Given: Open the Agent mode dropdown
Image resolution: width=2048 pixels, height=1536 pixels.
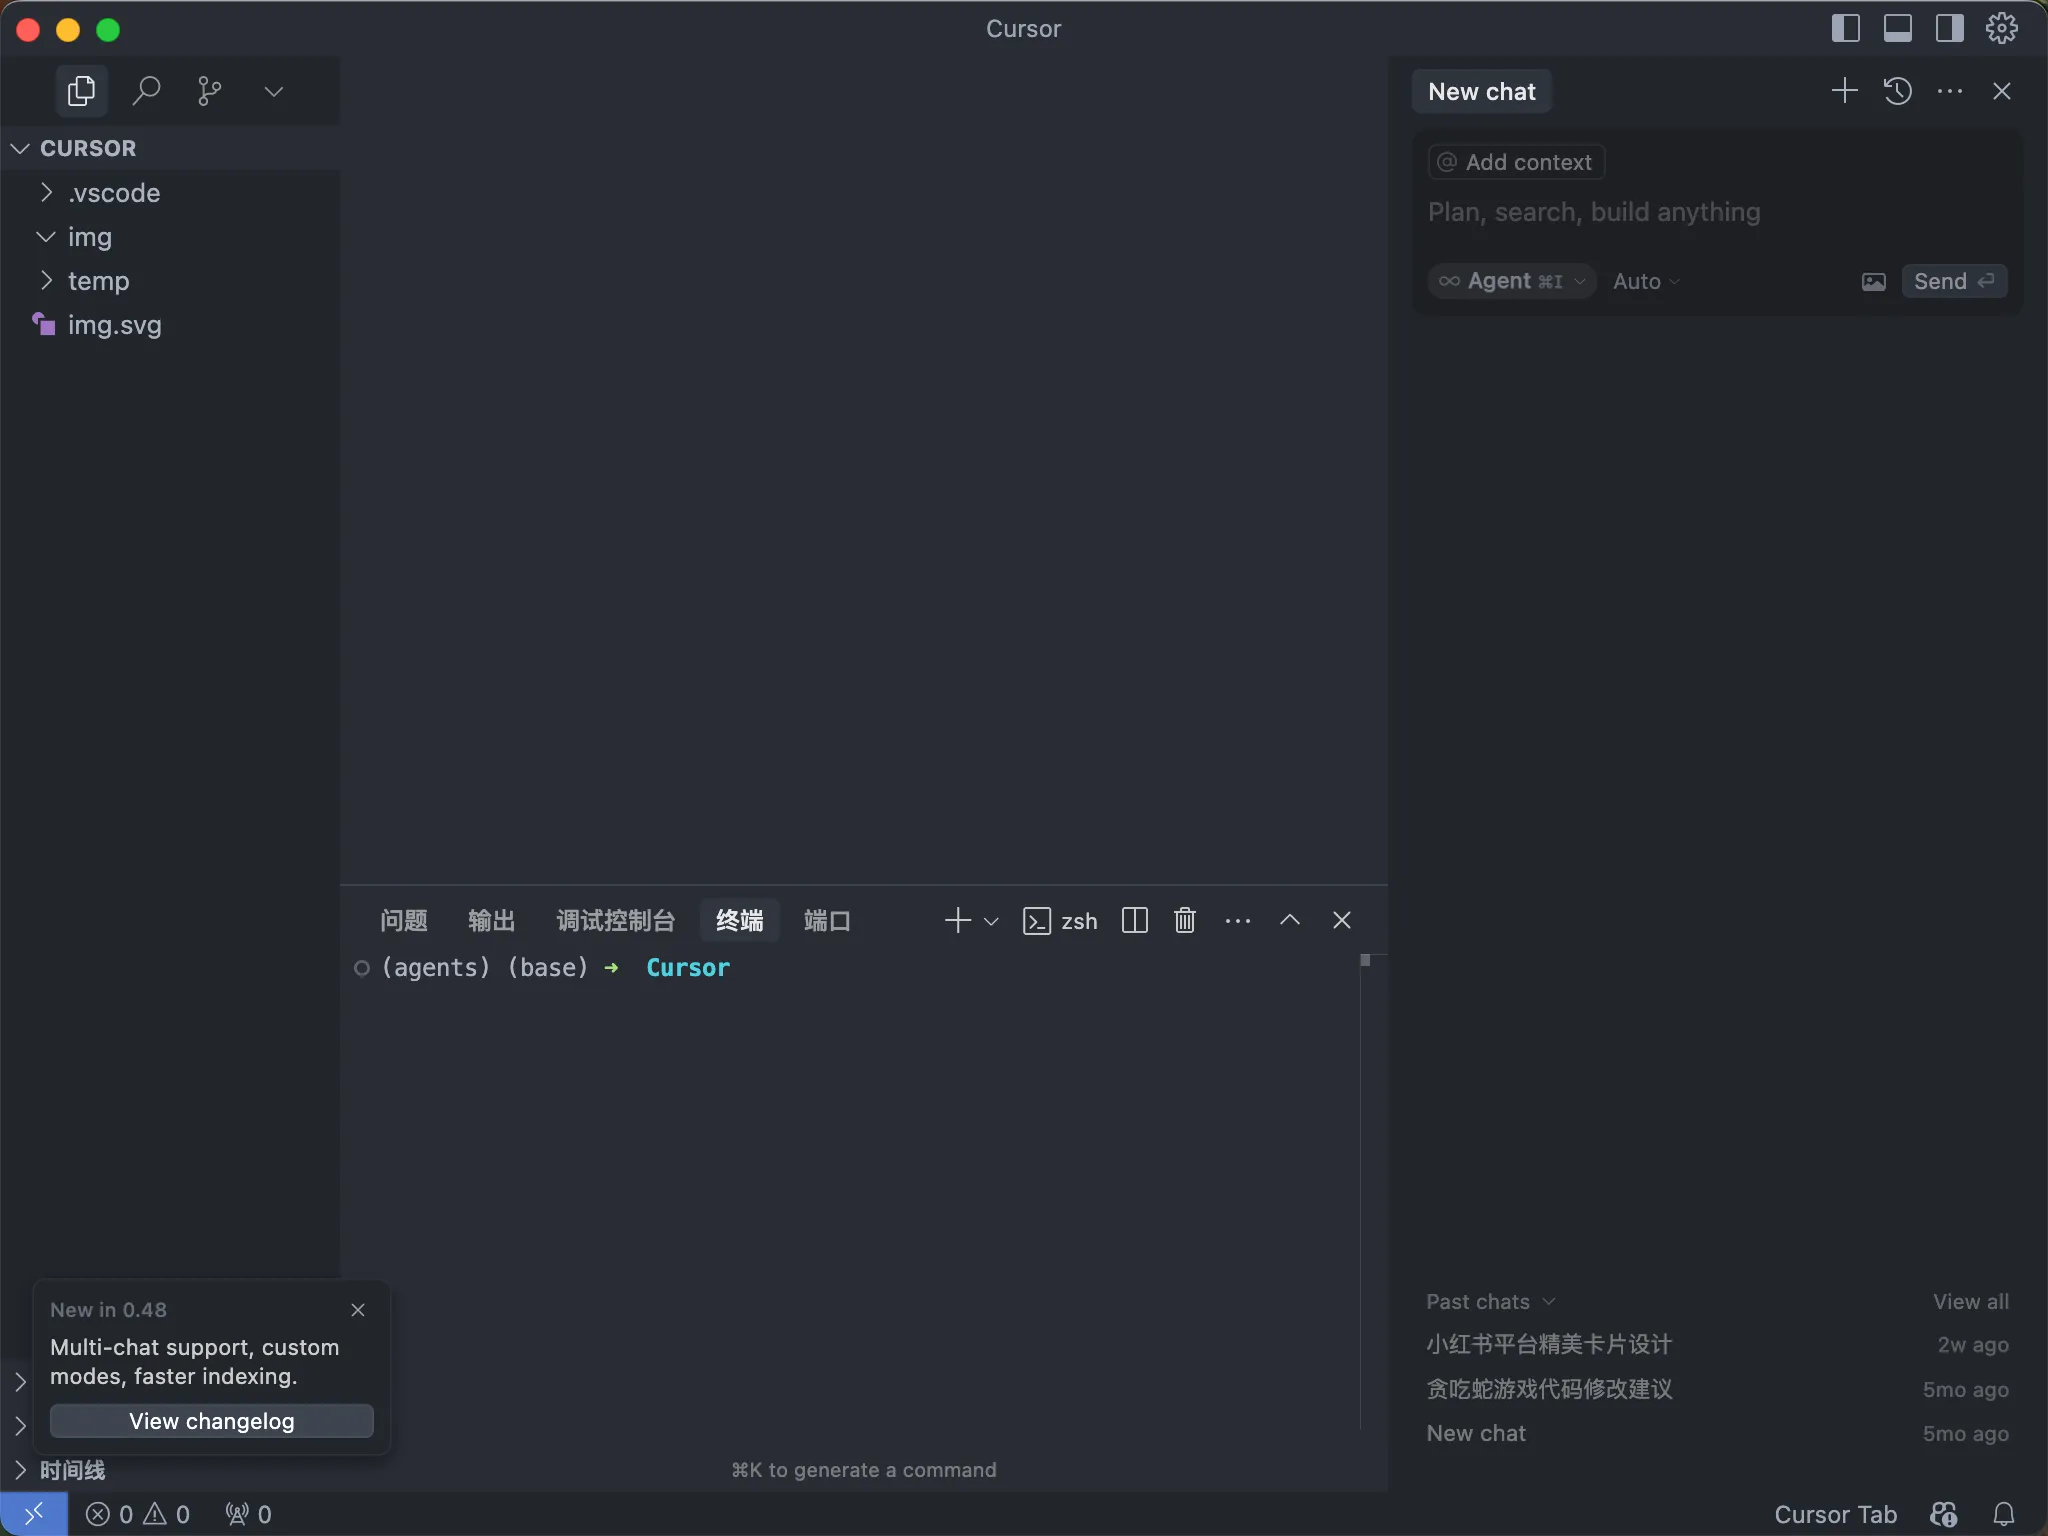Looking at the screenshot, I should (1511, 282).
